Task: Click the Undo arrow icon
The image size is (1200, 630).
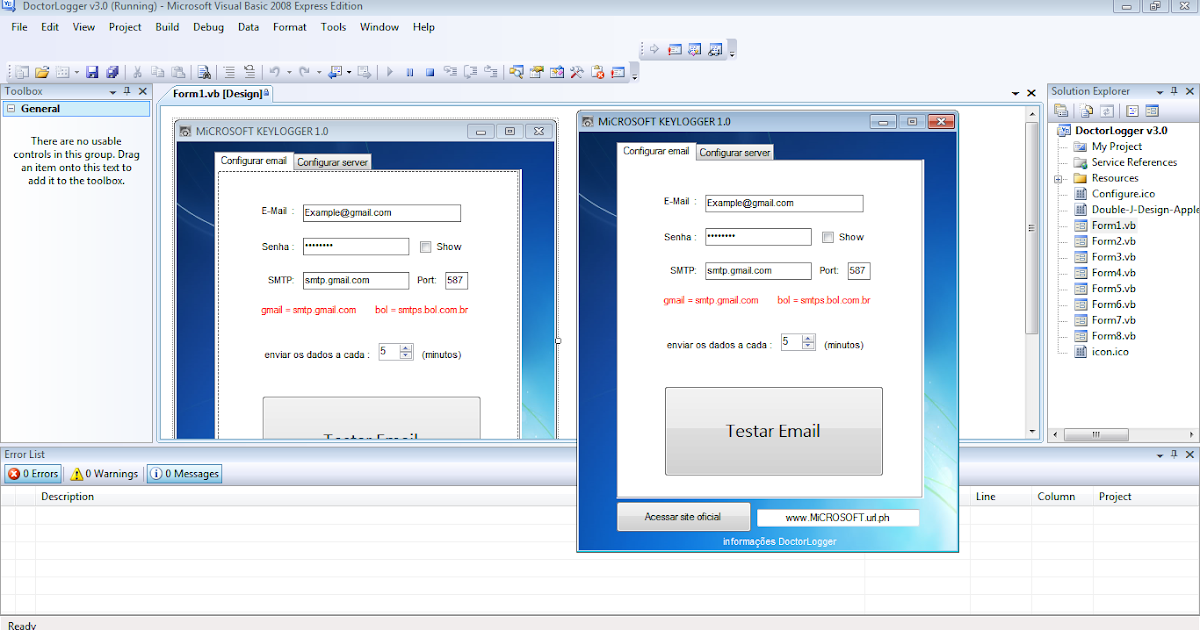Action: [274, 72]
